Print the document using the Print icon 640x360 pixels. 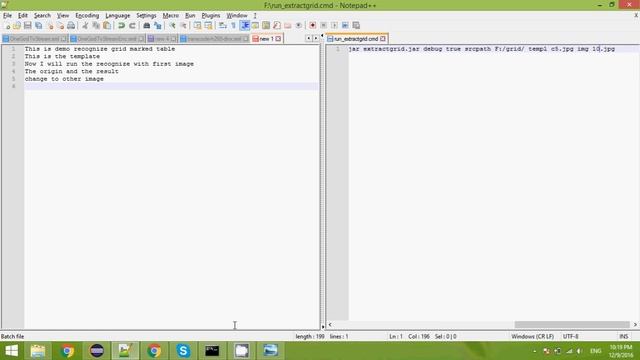coord(71,26)
